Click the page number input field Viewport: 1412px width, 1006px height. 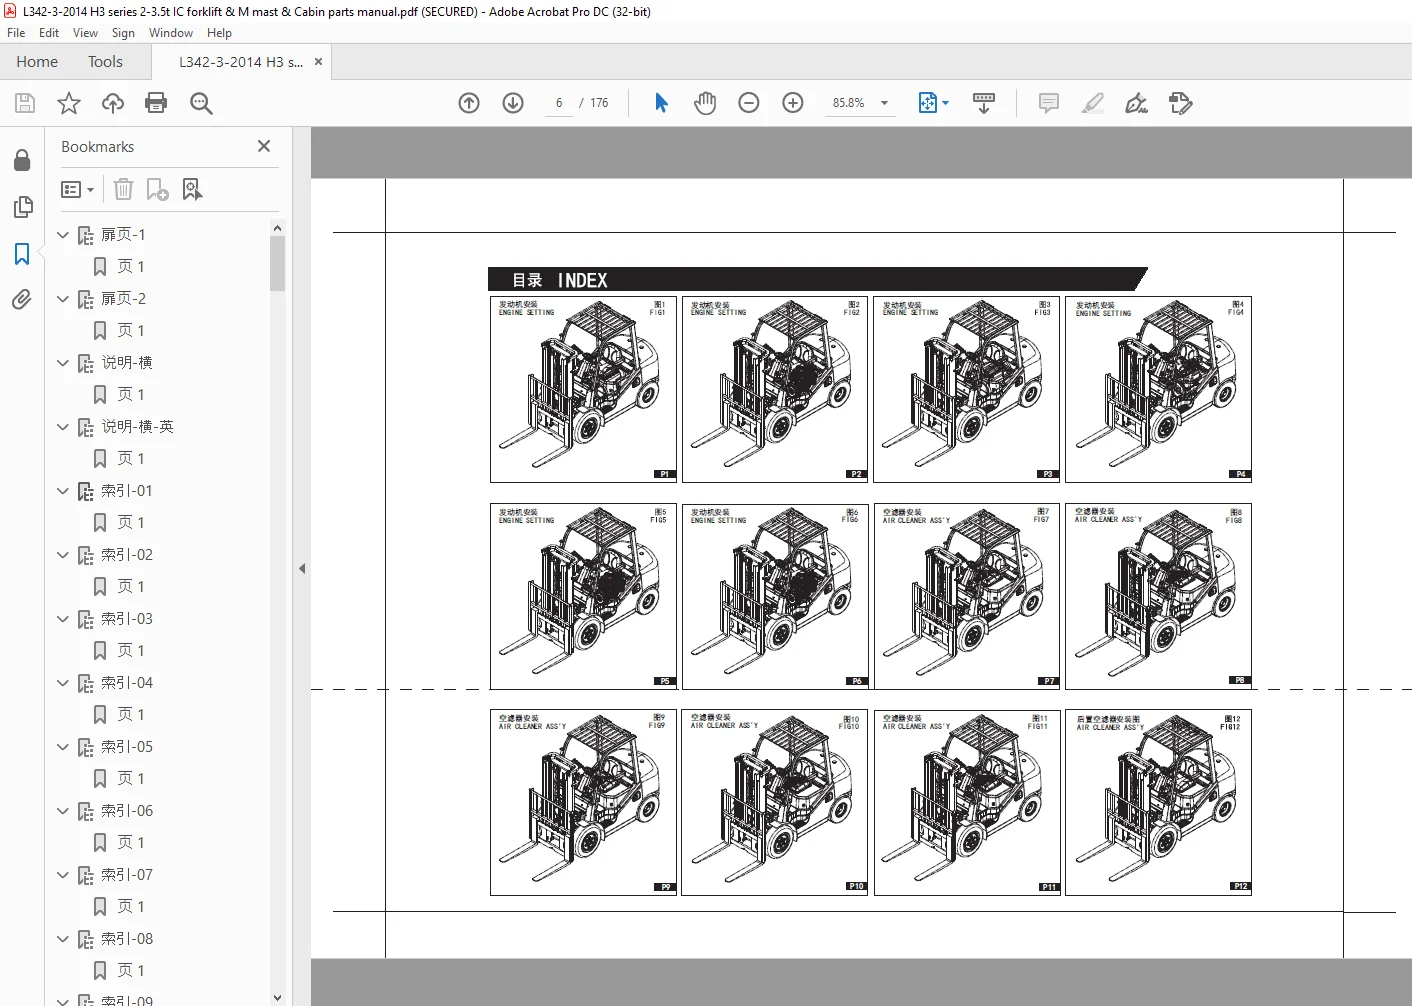tap(559, 103)
